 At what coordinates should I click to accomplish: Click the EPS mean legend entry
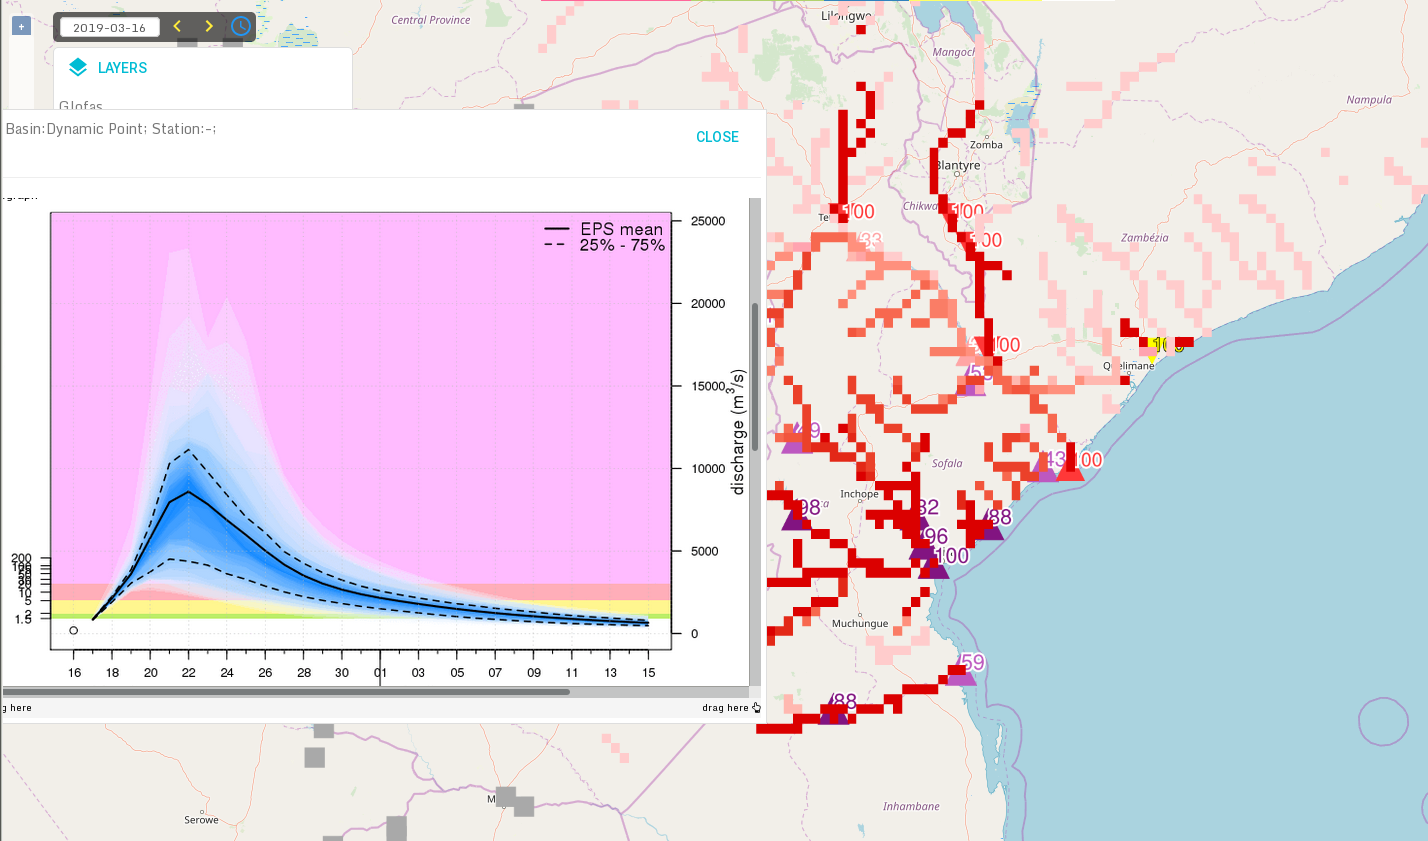click(604, 229)
